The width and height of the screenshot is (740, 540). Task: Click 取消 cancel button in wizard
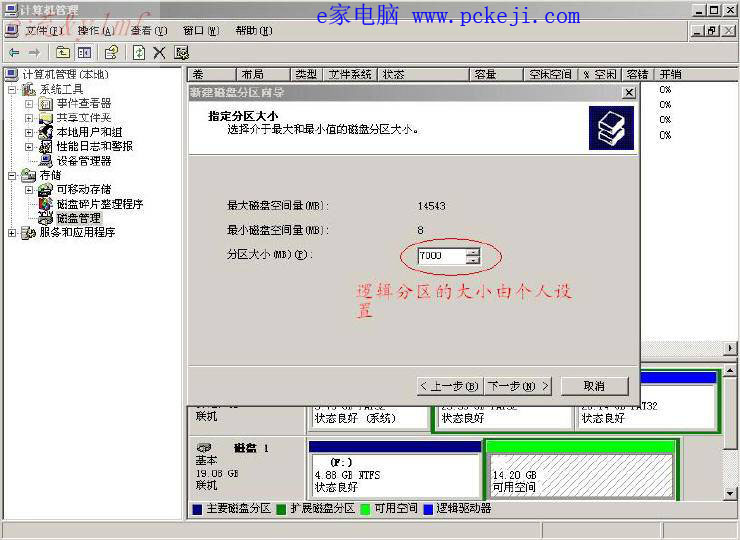pos(595,386)
